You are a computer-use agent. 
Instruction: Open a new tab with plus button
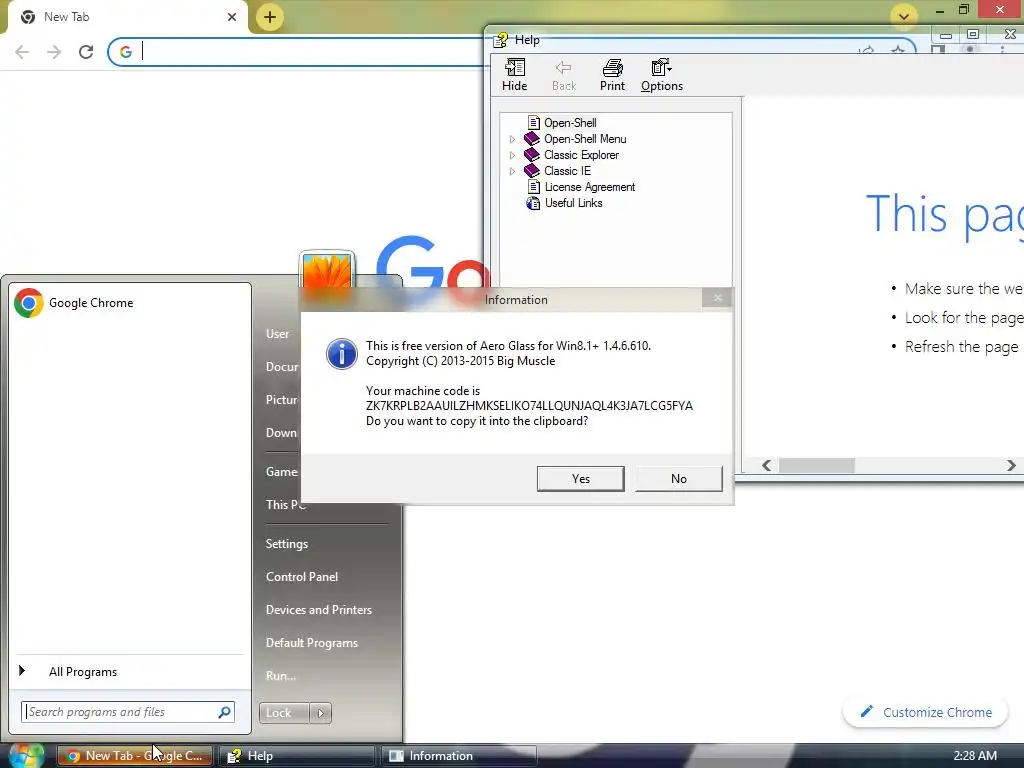click(270, 17)
